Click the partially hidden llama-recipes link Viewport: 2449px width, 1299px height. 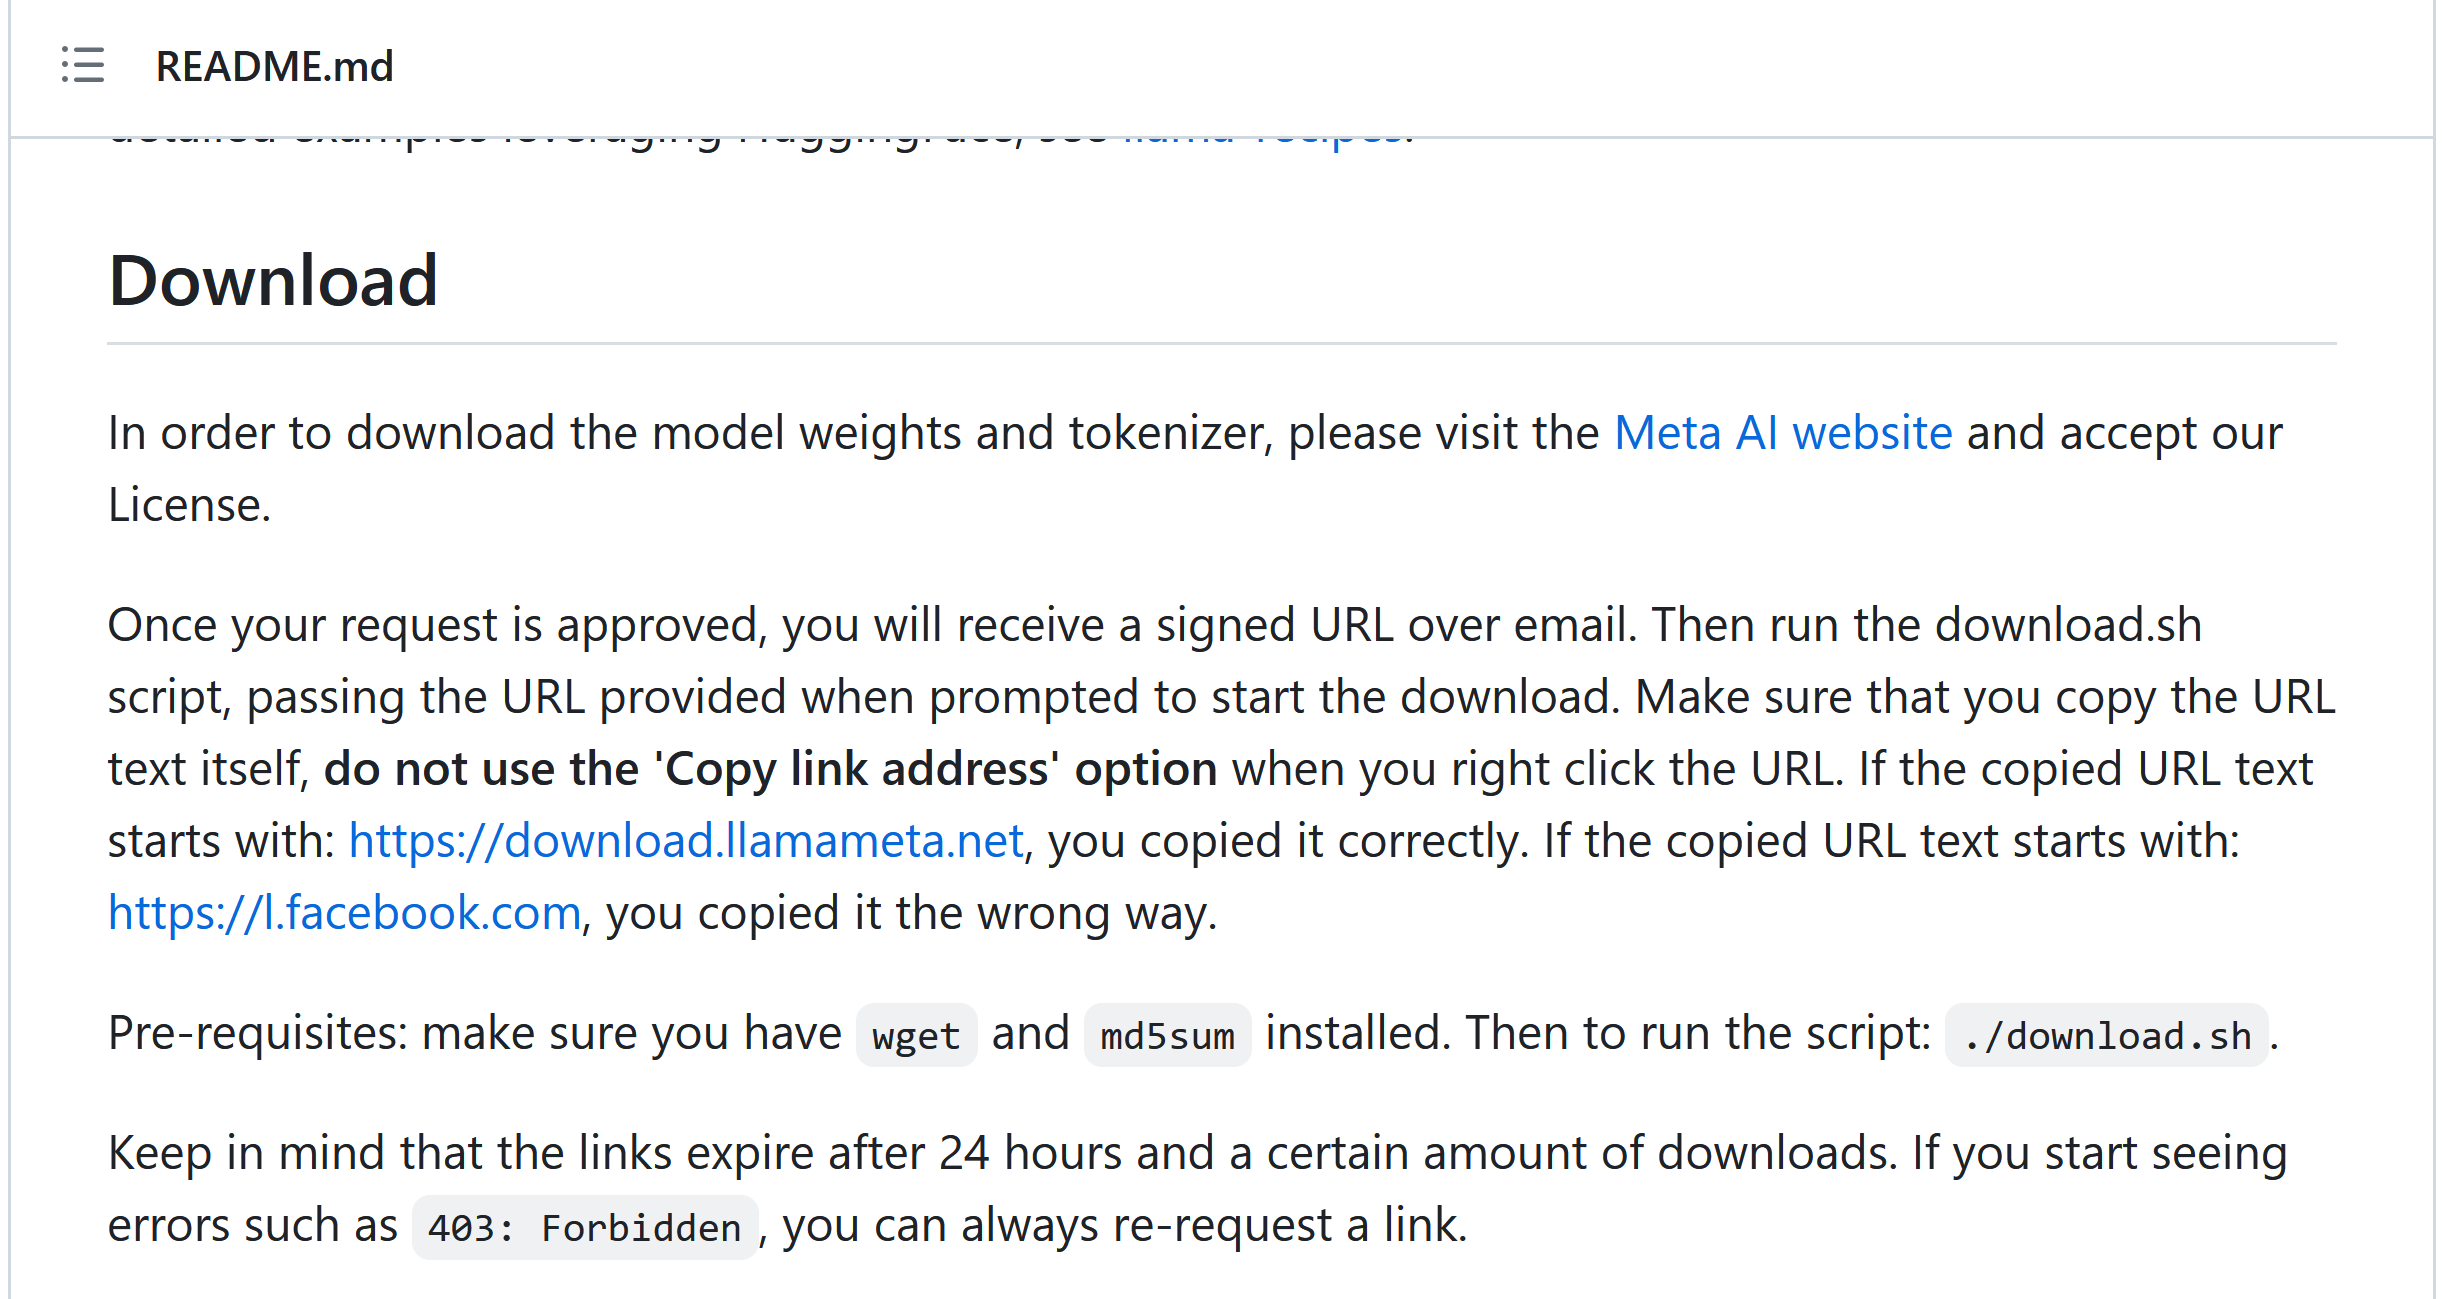click(x=1262, y=138)
